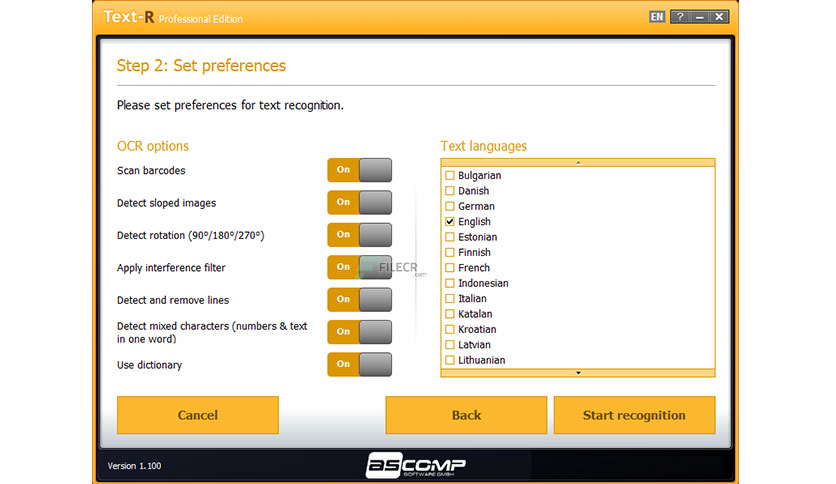The height and width of the screenshot is (484, 836).
Task: Toggle the Use dictionary switch
Action: (359, 364)
